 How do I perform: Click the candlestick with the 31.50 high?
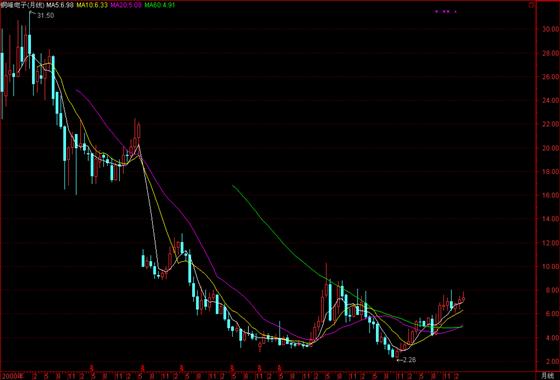click(30, 45)
